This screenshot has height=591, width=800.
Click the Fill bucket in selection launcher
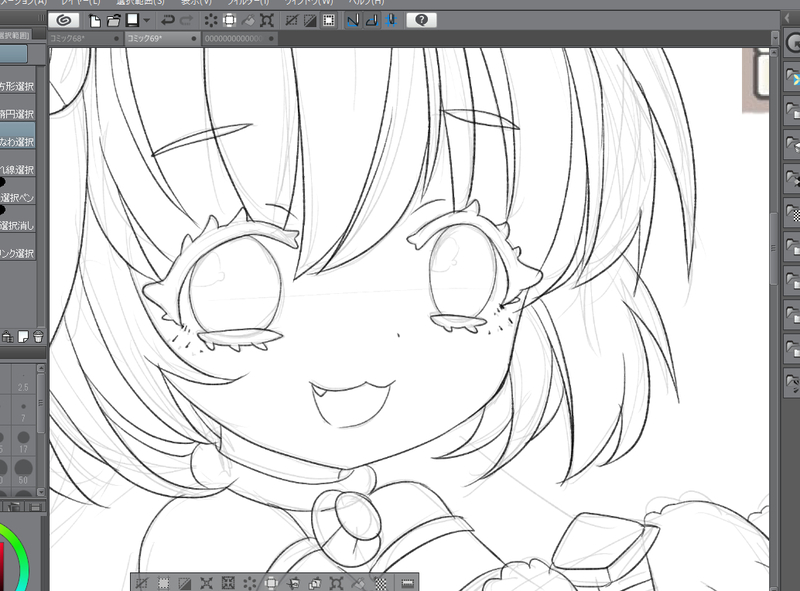(x=358, y=583)
